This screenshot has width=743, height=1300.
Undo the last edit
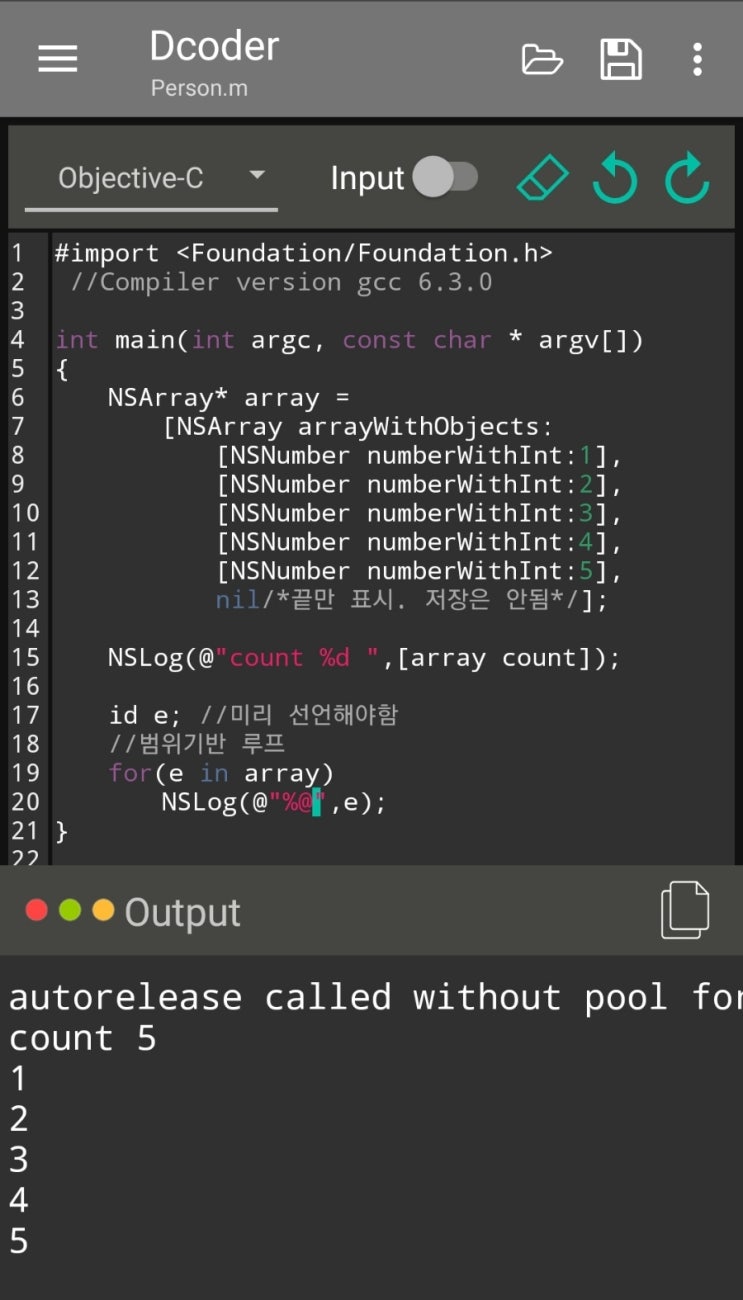[614, 179]
